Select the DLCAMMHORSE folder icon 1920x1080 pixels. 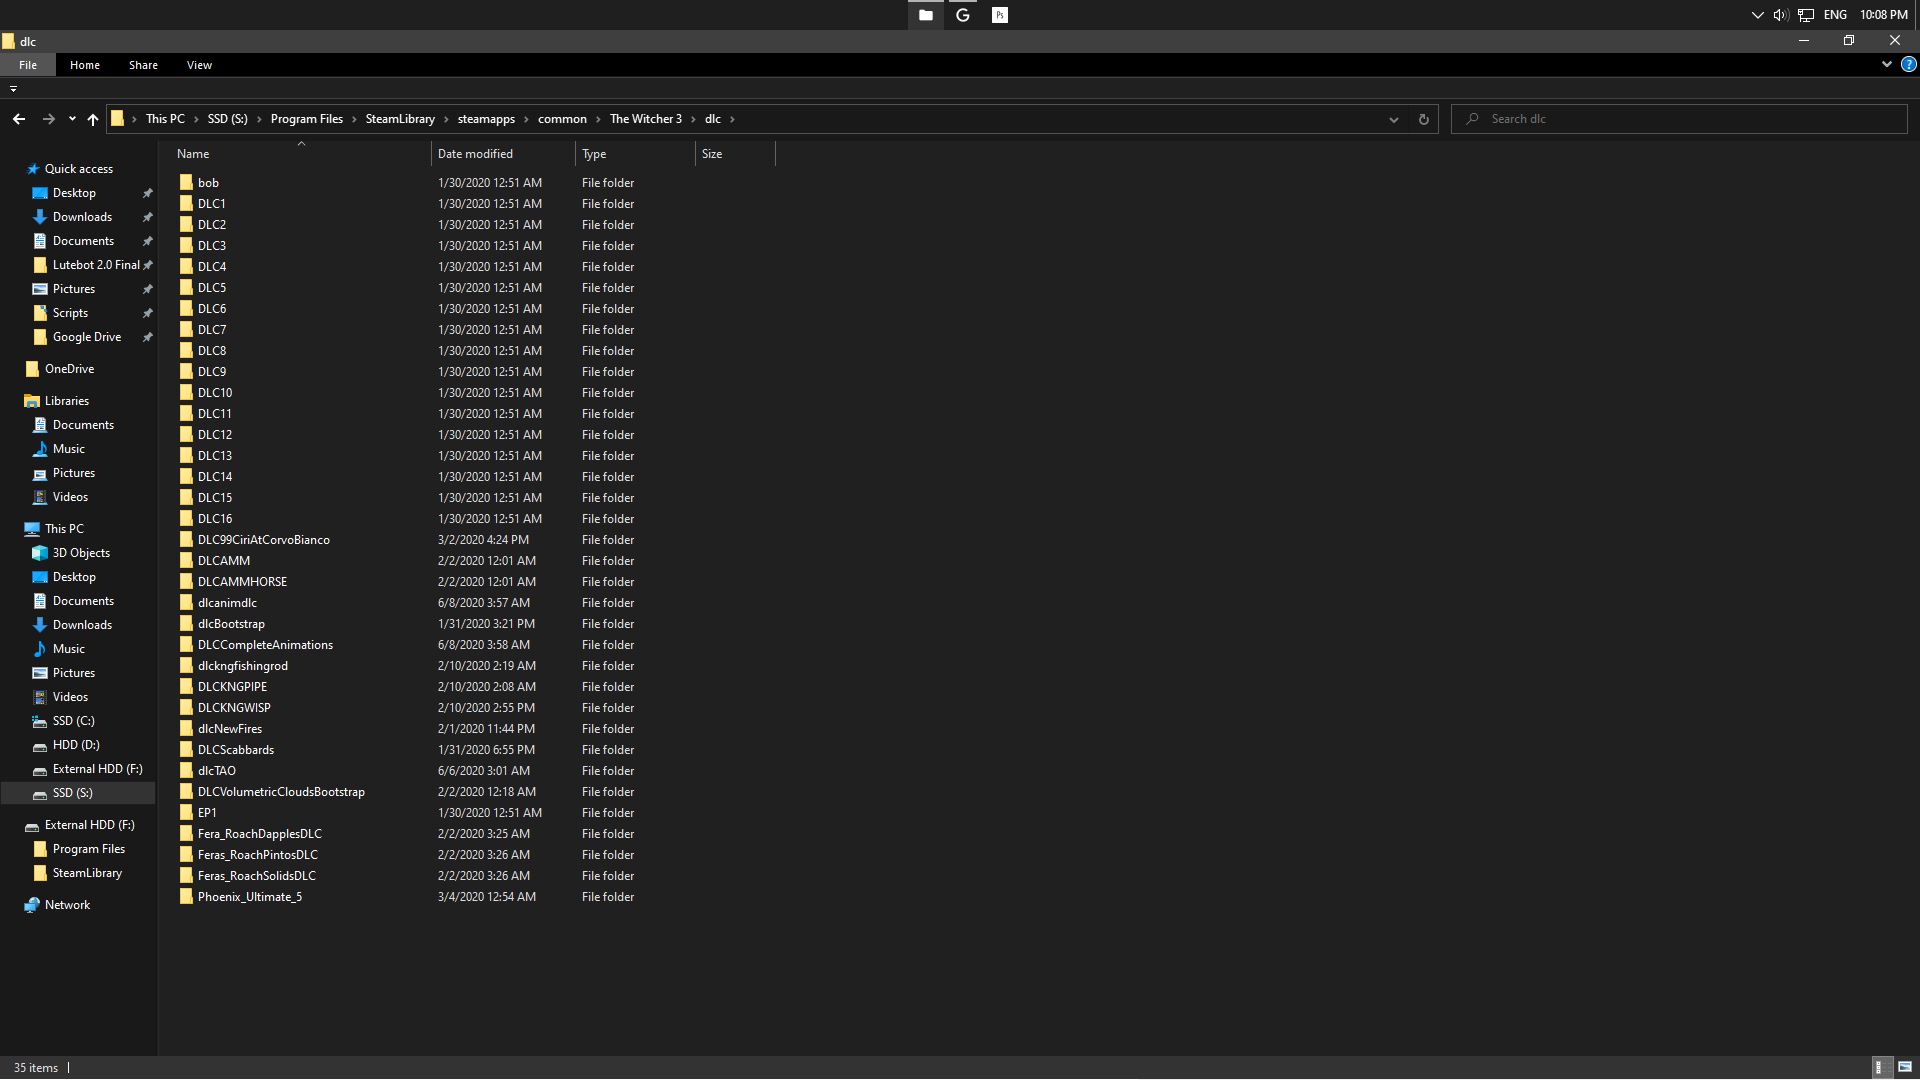[186, 581]
